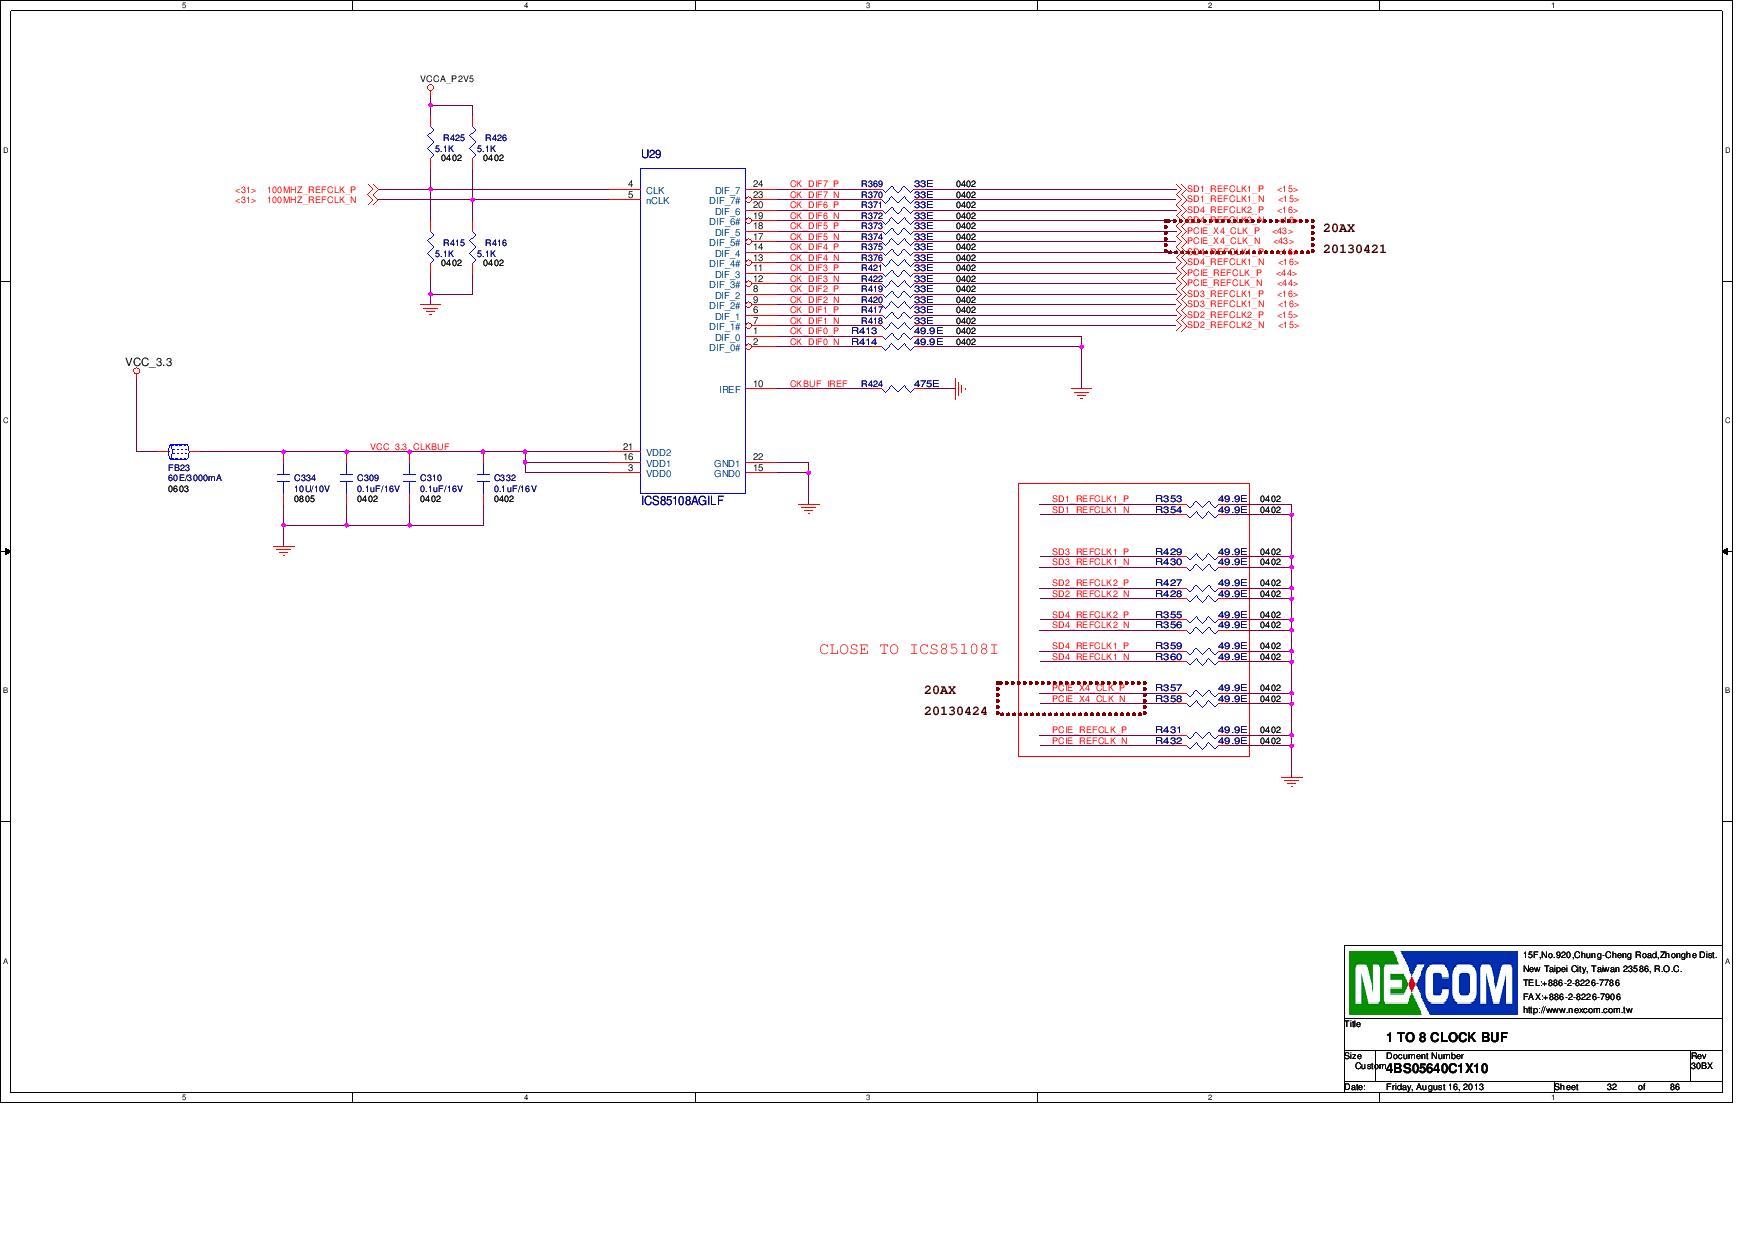Toggle the dashed 20AX box around PCIE_X4_CLK_P
The height and width of the screenshot is (1240, 1754).
1238,234
